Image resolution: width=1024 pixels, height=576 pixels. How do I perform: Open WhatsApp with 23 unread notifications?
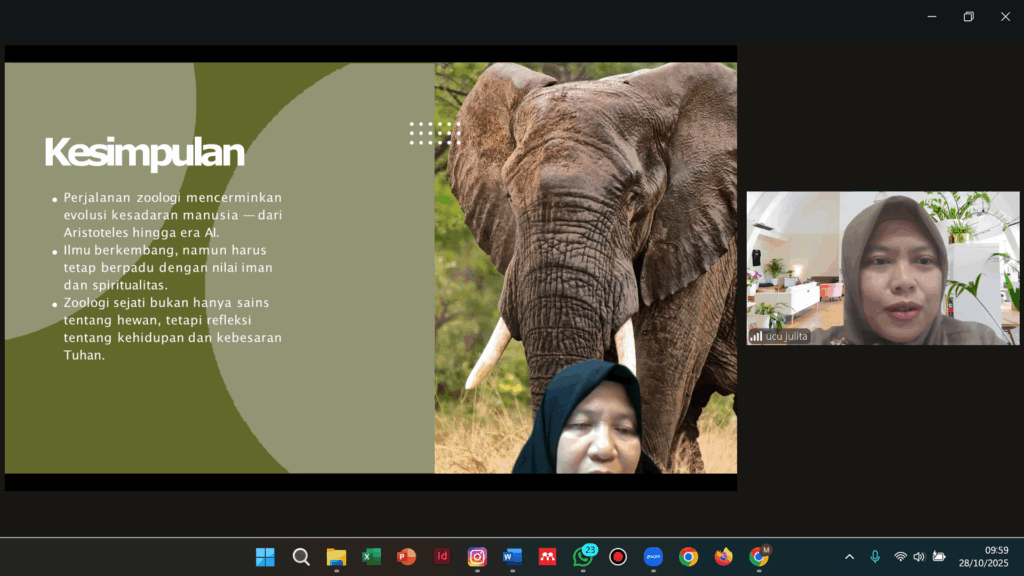[582, 557]
